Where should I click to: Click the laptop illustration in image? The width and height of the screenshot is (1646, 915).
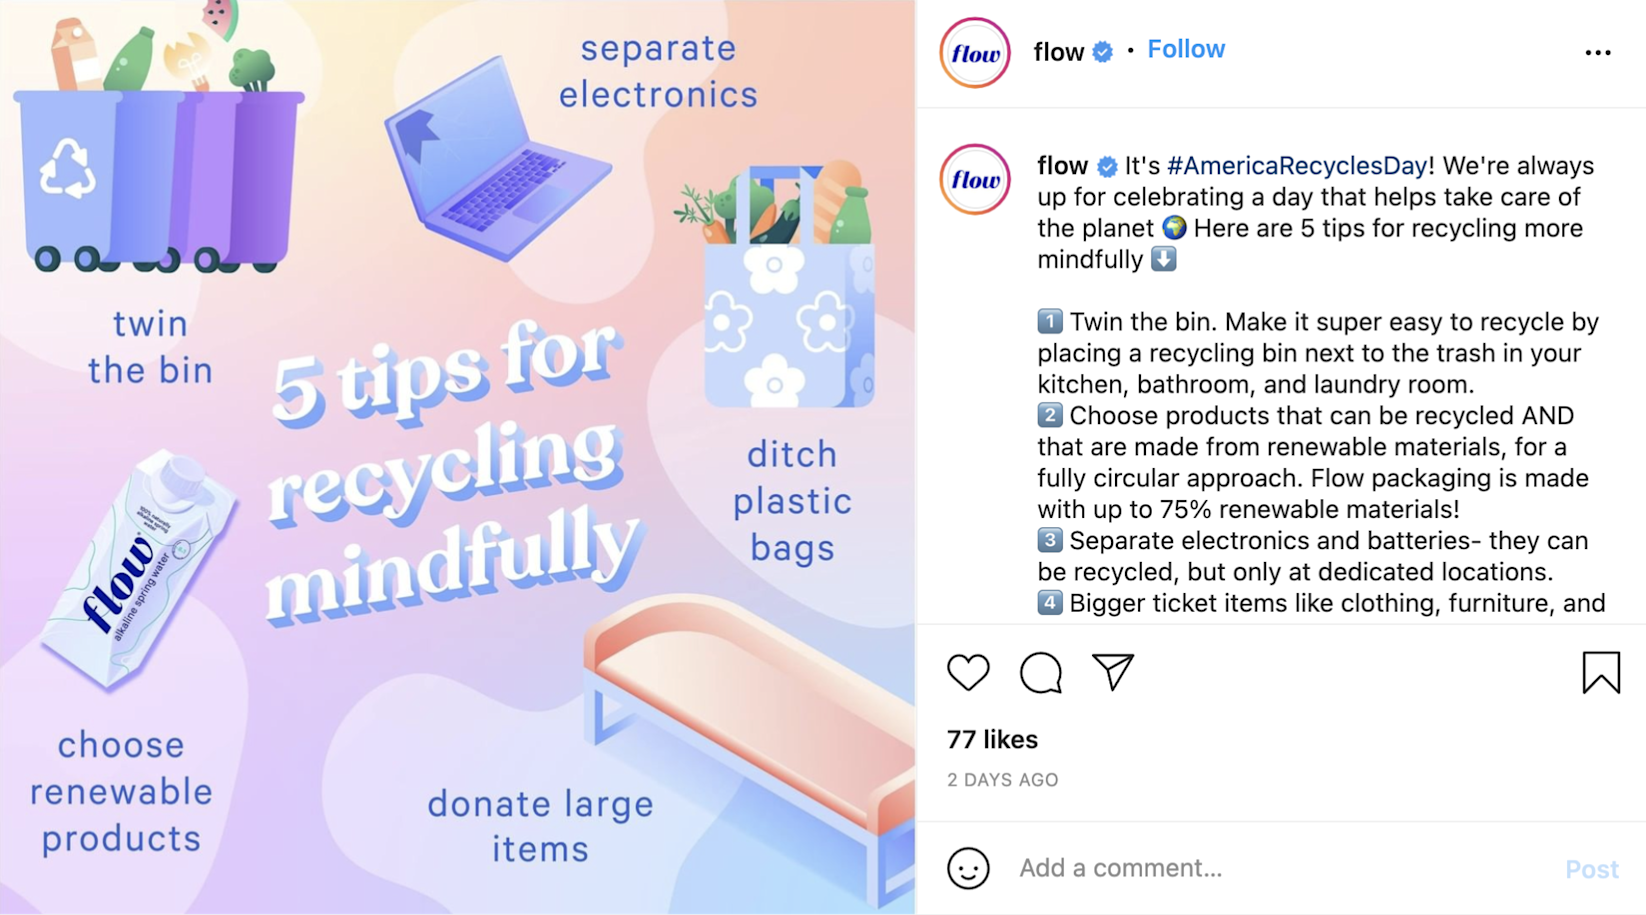click(497, 160)
